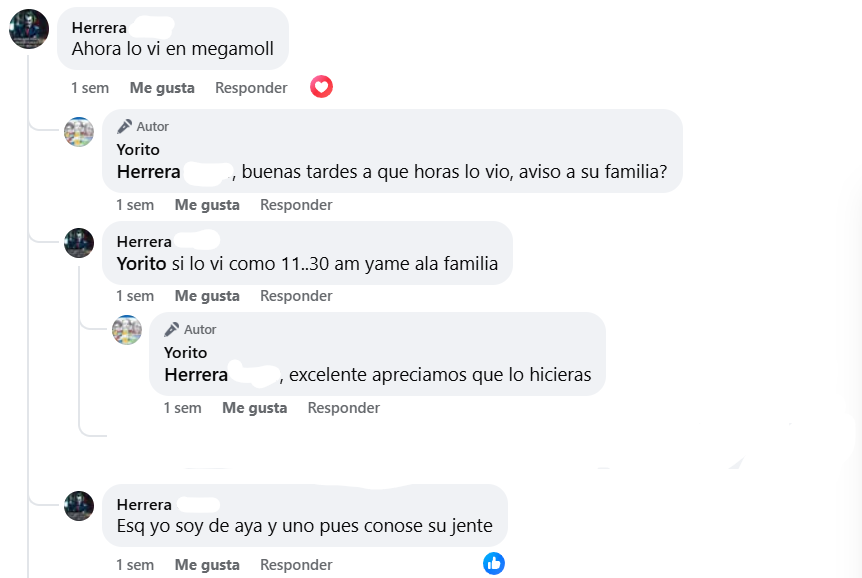The width and height of the screenshot is (862, 578).
Task: Click Herrera's avatar on the Esq yo soy comment
Action: [x=78, y=508]
